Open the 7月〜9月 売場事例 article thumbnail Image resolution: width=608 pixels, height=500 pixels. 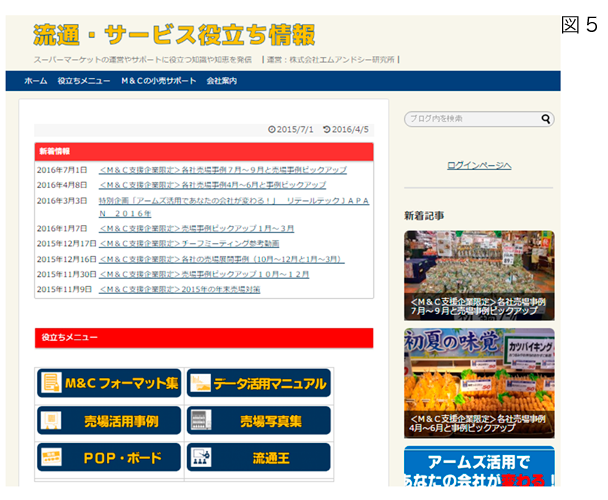(x=479, y=275)
